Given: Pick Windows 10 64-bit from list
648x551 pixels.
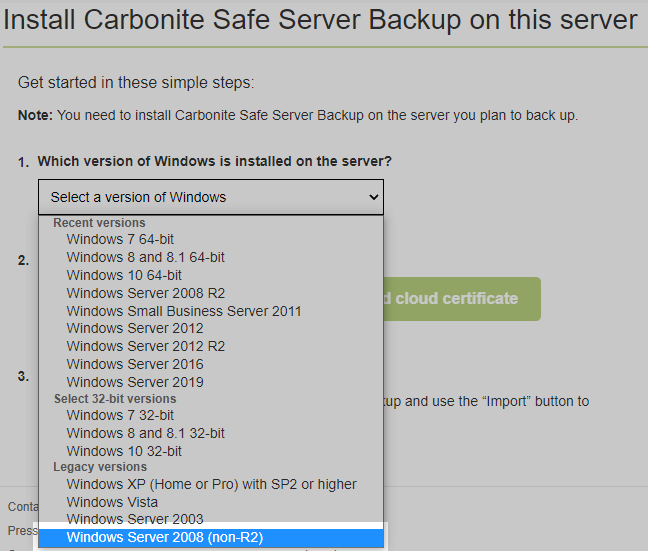Looking at the screenshot, I should point(124,275).
